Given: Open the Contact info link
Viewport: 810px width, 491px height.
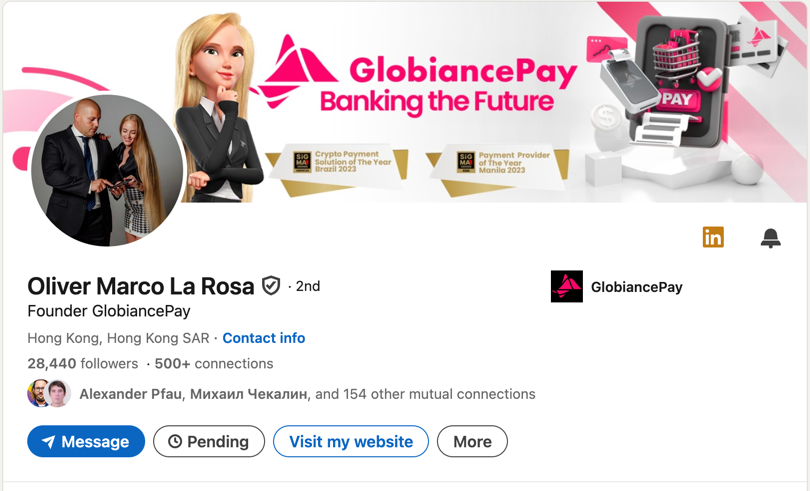Looking at the screenshot, I should pyautogui.click(x=263, y=338).
